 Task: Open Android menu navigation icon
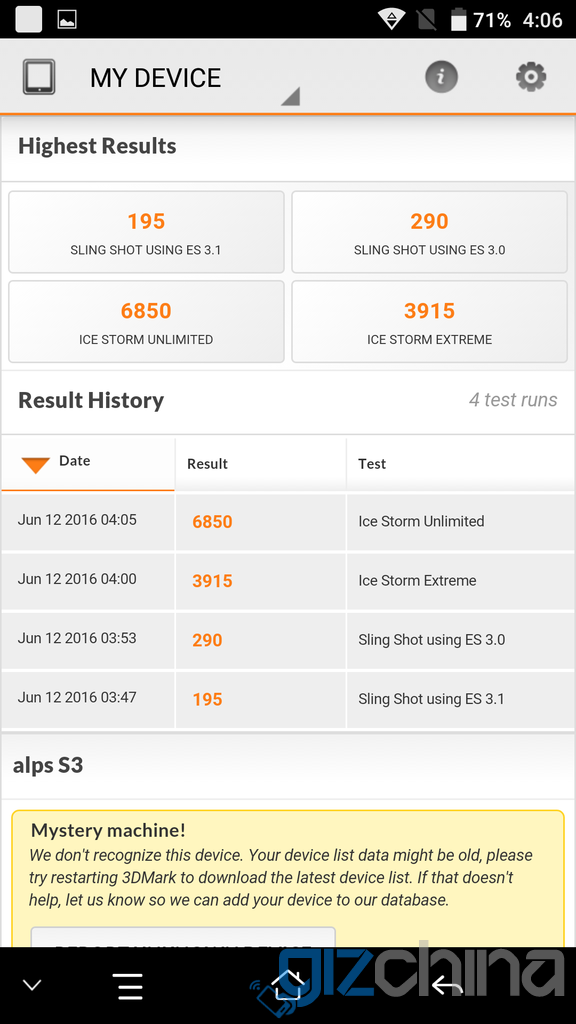pos(127,986)
